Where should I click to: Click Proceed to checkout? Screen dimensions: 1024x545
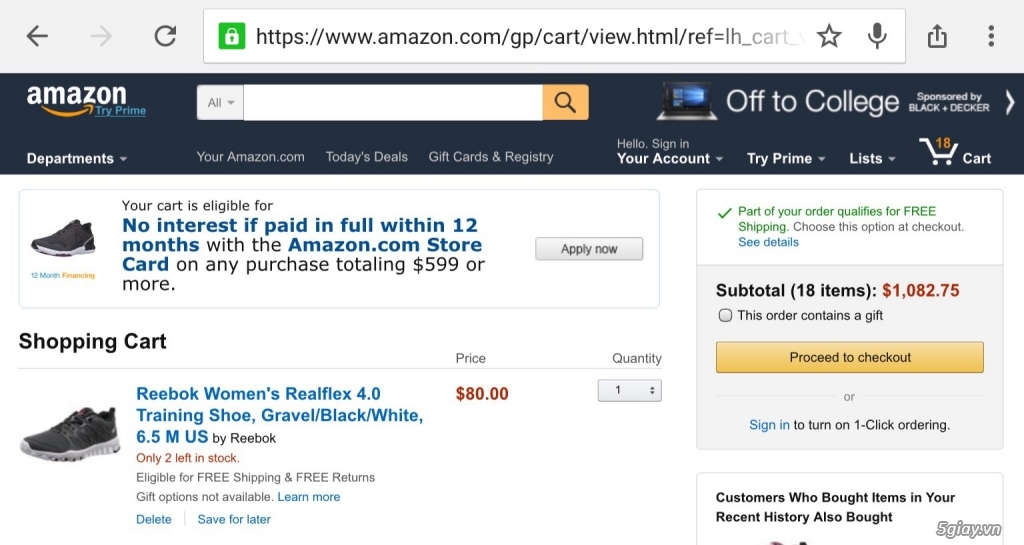[x=850, y=357]
